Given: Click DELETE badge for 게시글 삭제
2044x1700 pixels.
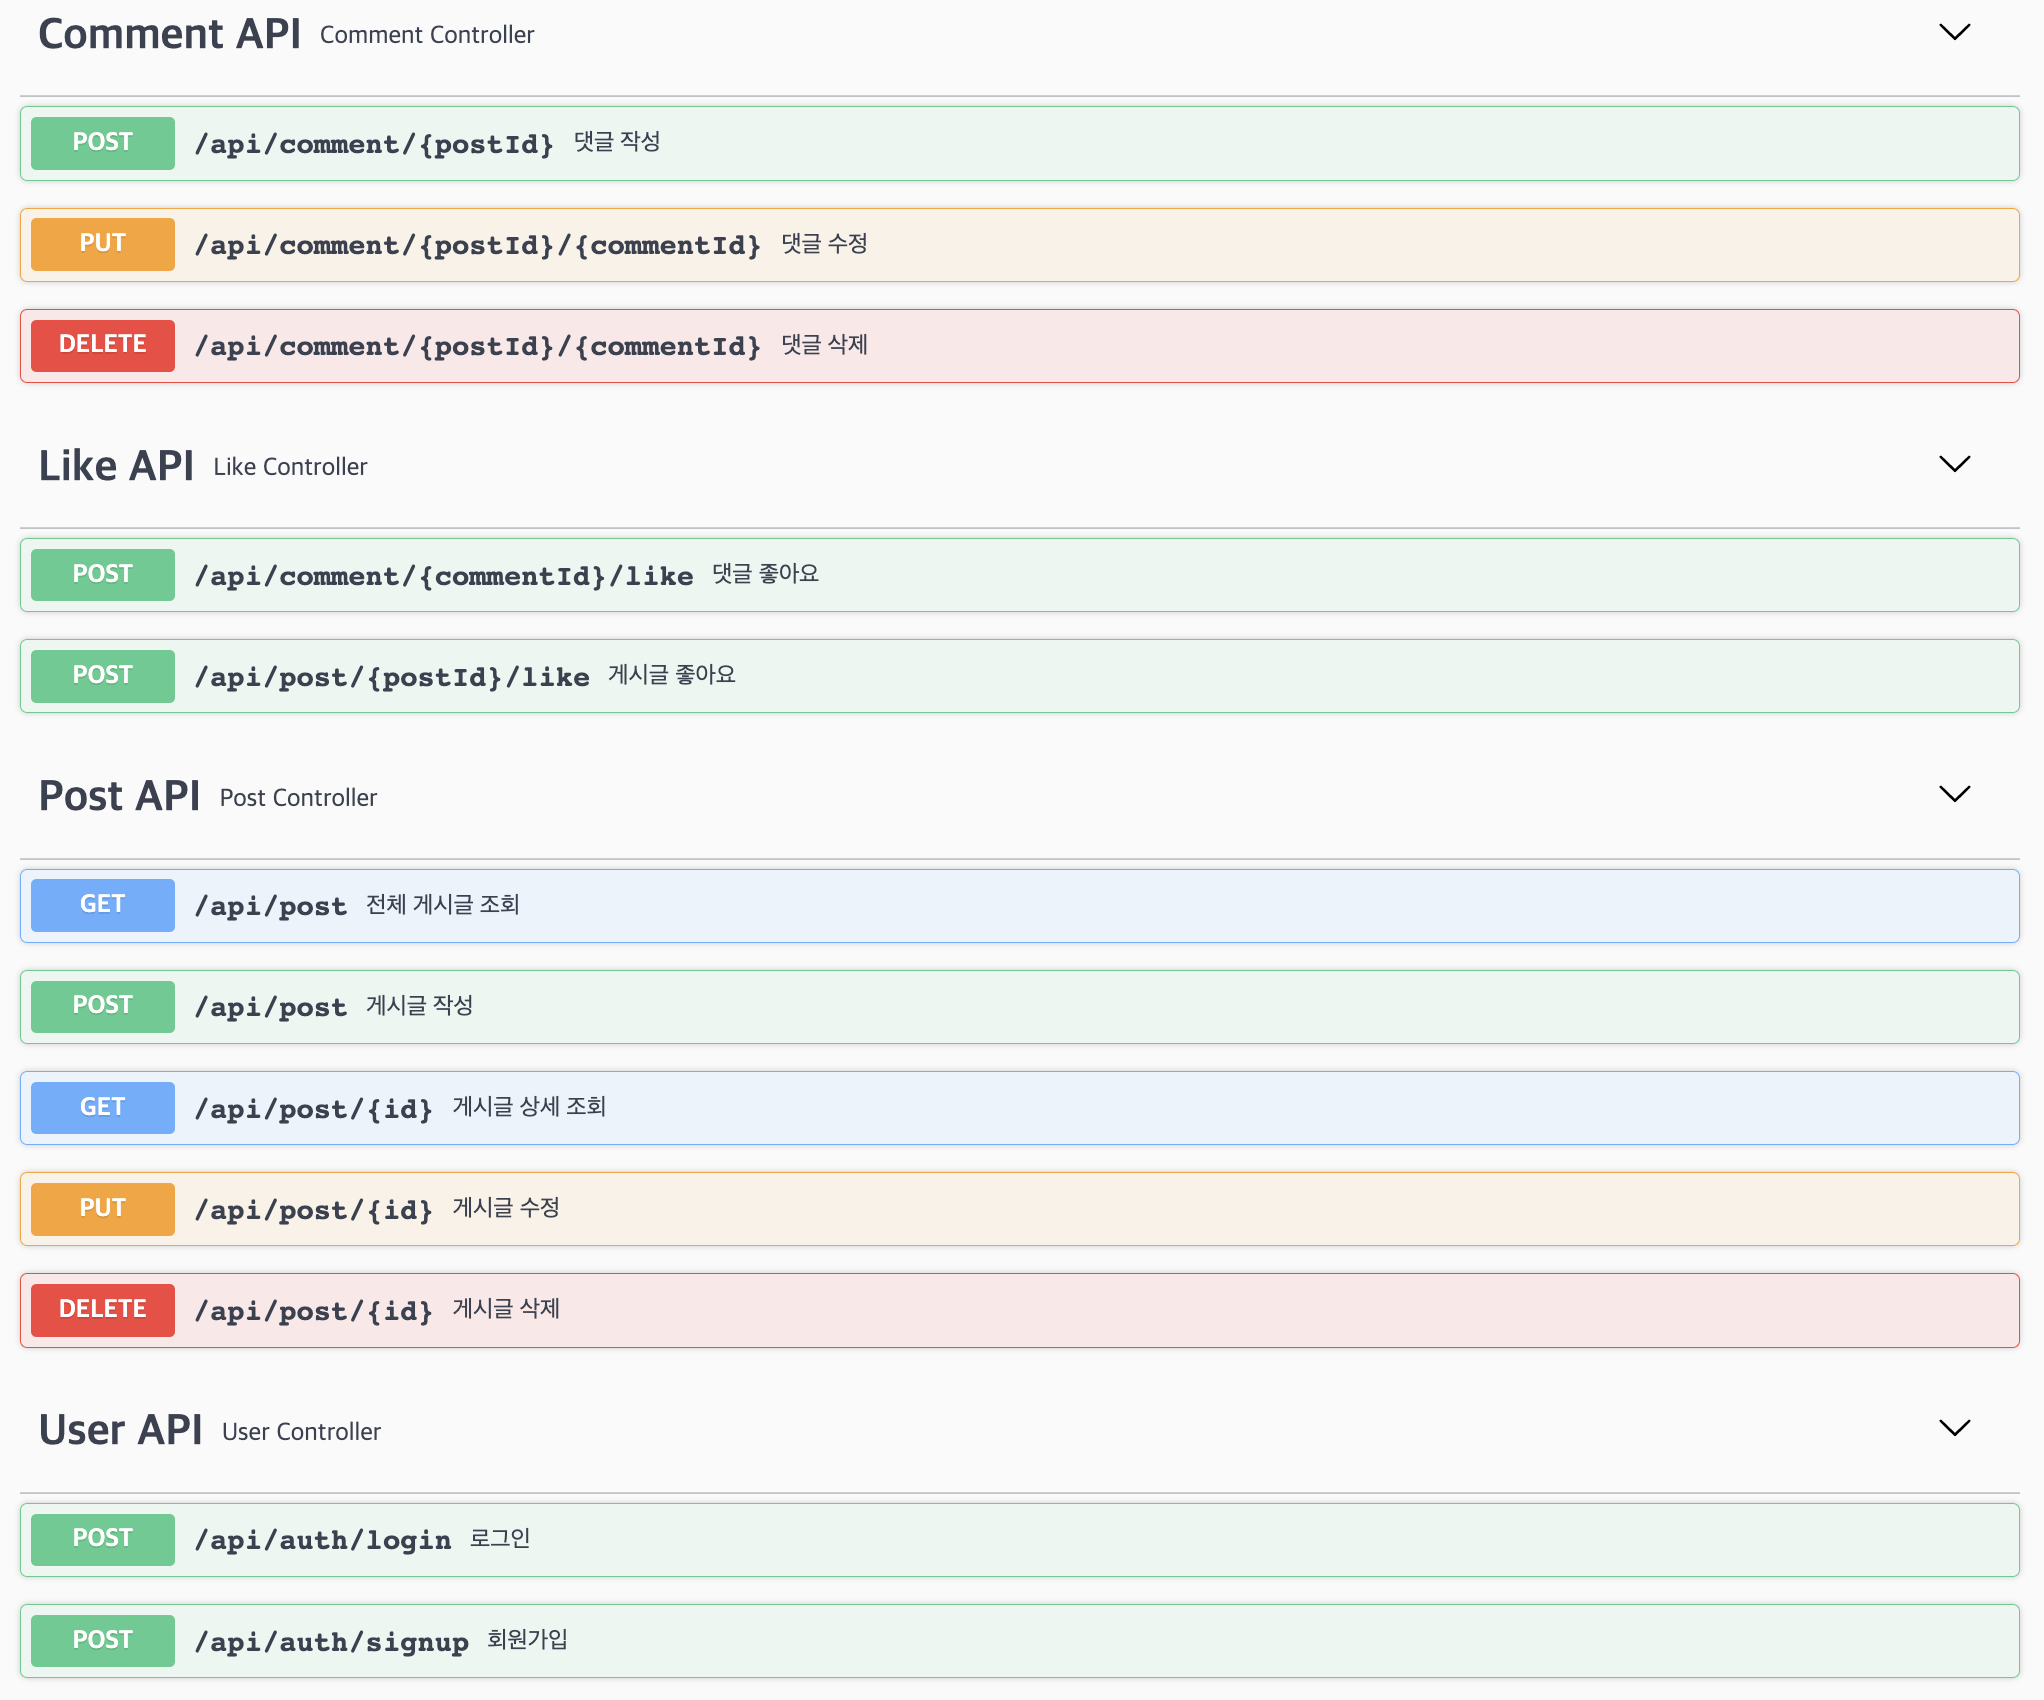Looking at the screenshot, I should click(102, 1310).
